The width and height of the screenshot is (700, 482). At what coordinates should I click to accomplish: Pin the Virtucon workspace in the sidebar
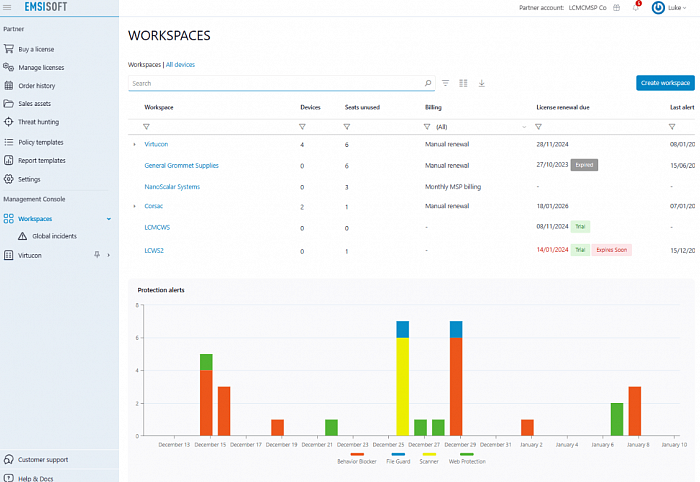[x=96, y=255]
